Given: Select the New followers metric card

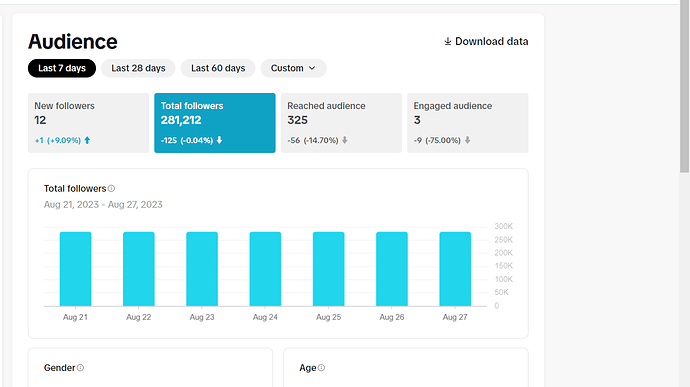Looking at the screenshot, I should (88, 123).
